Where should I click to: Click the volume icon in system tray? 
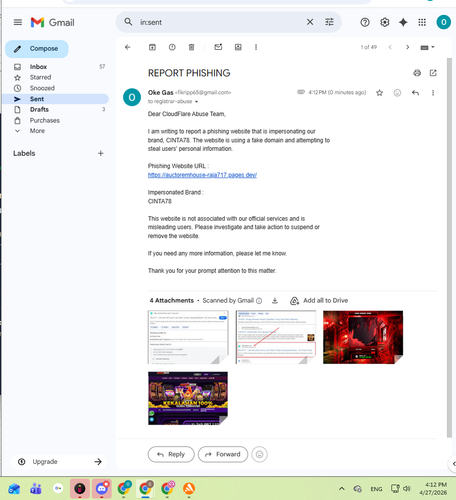pyautogui.click(x=406, y=489)
